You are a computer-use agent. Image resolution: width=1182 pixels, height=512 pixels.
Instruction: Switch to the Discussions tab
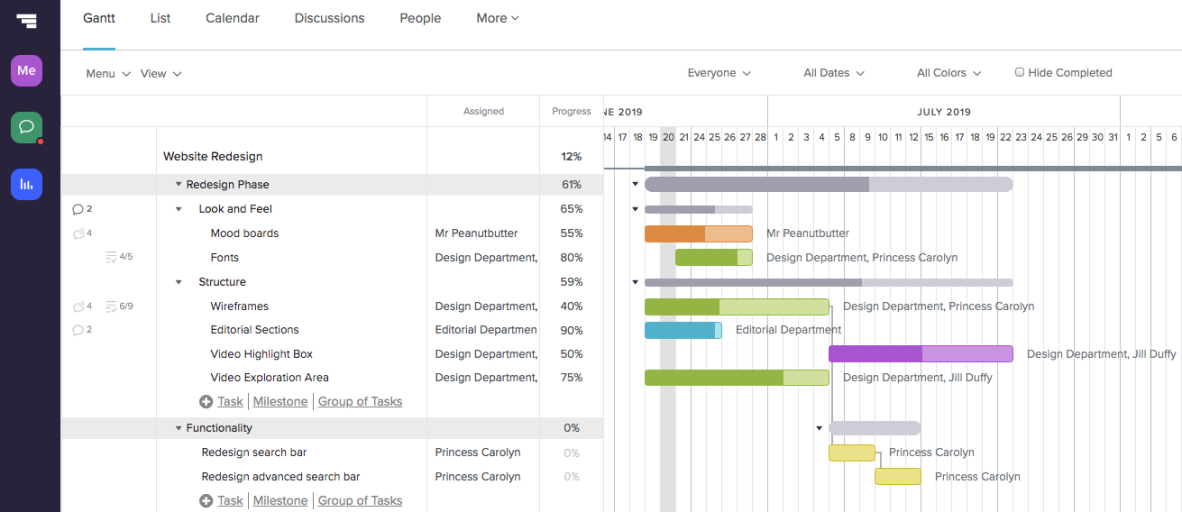pos(329,18)
